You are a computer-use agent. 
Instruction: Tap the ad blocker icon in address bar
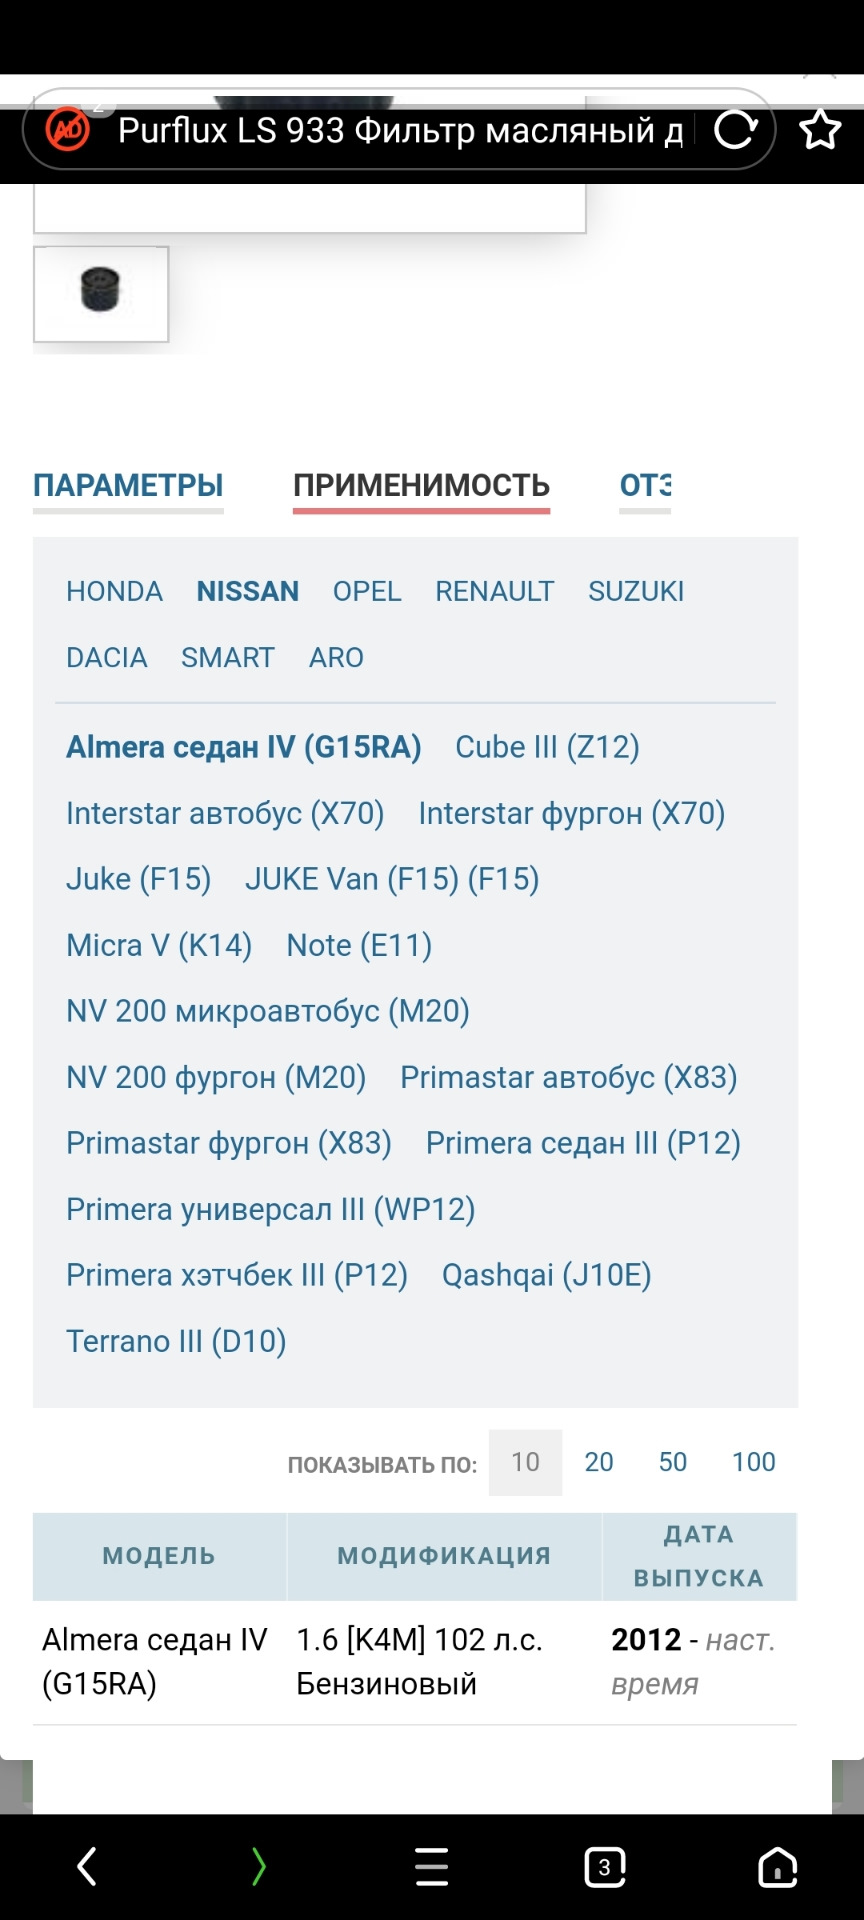(x=68, y=130)
